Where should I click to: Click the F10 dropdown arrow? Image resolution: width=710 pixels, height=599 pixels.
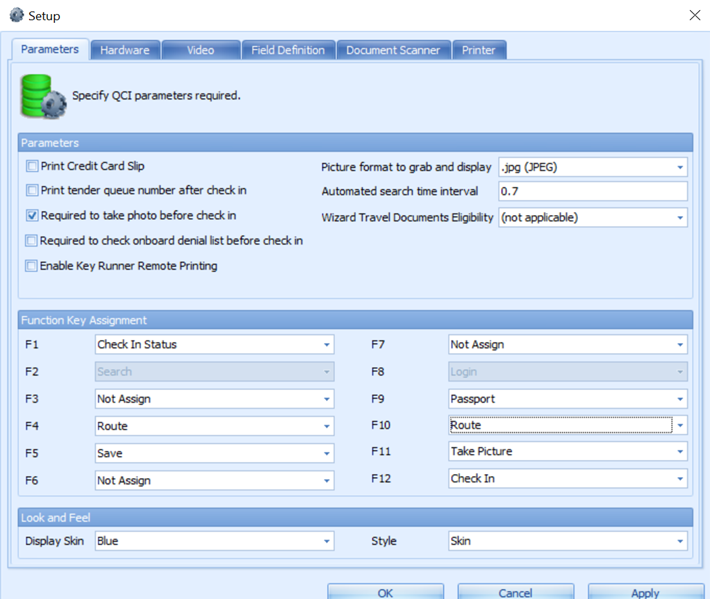680,425
